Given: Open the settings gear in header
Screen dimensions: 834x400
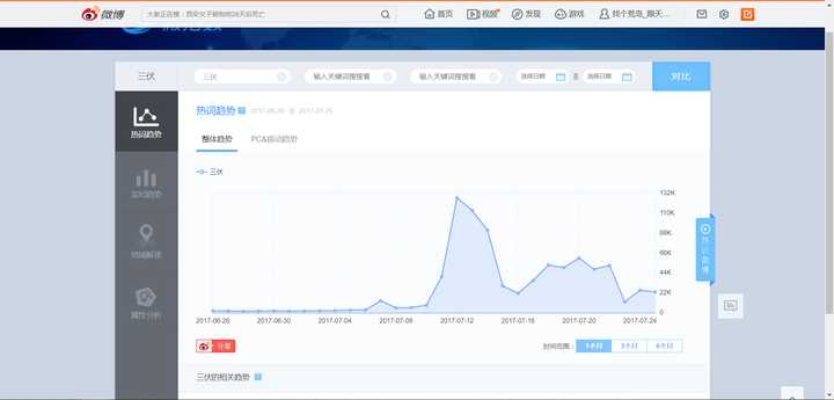Looking at the screenshot, I should tap(724, 14).
